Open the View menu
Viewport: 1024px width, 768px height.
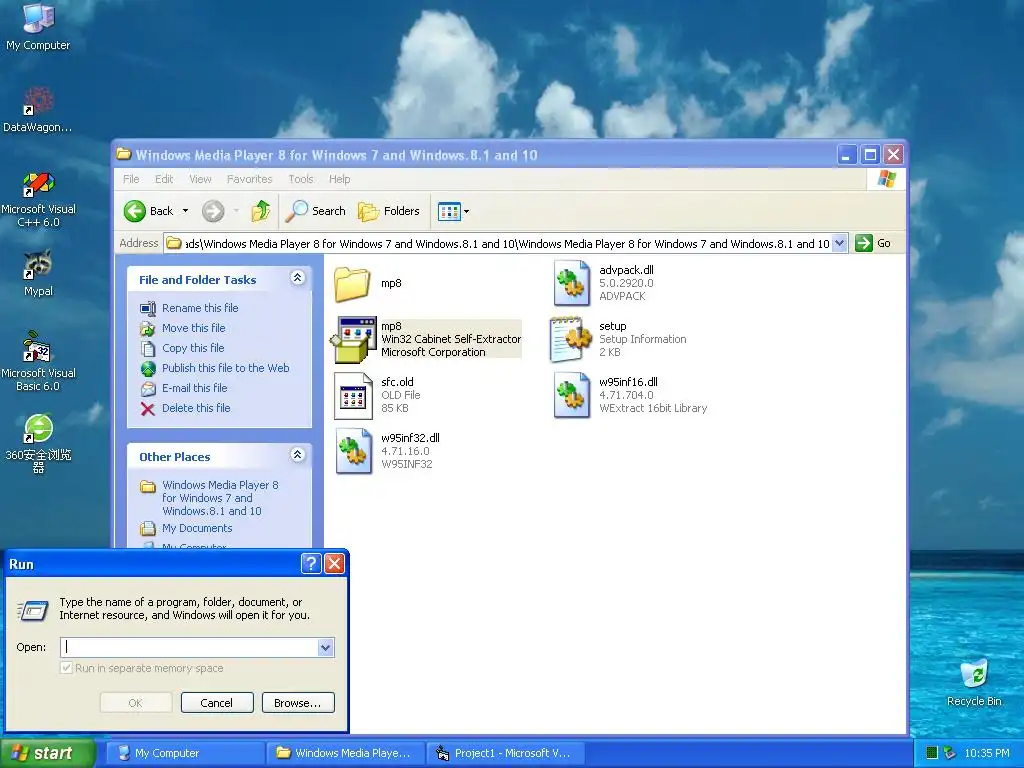coord(200,179)
